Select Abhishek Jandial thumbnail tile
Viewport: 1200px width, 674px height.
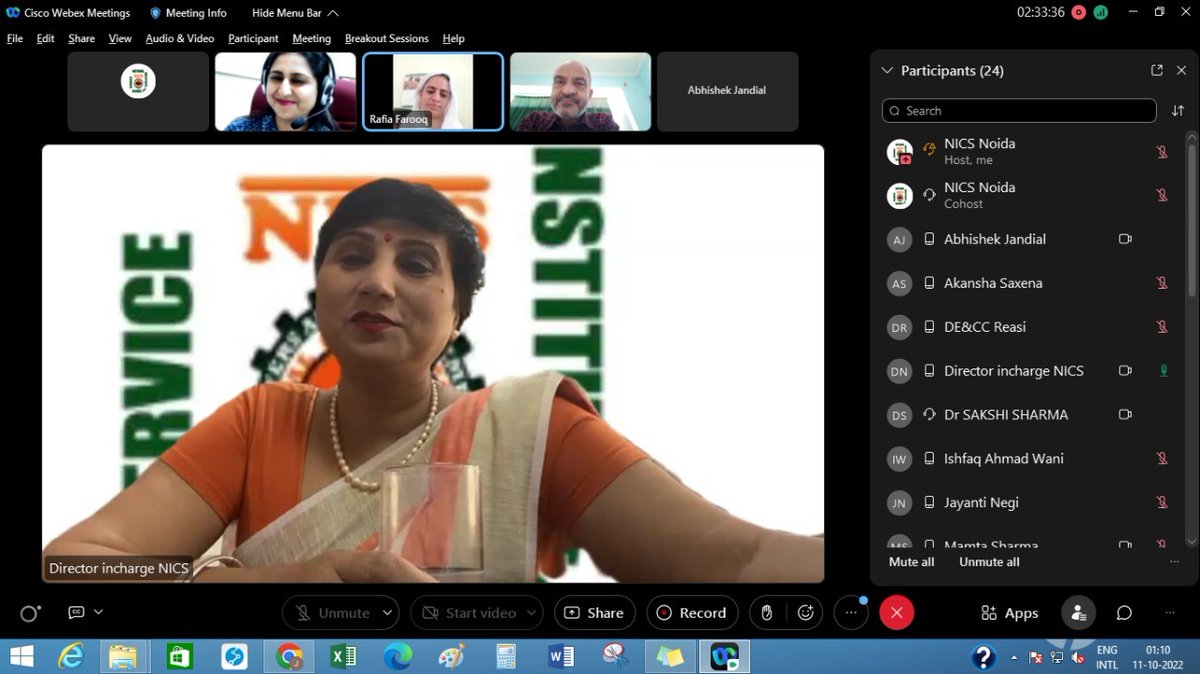pos(727,91)
